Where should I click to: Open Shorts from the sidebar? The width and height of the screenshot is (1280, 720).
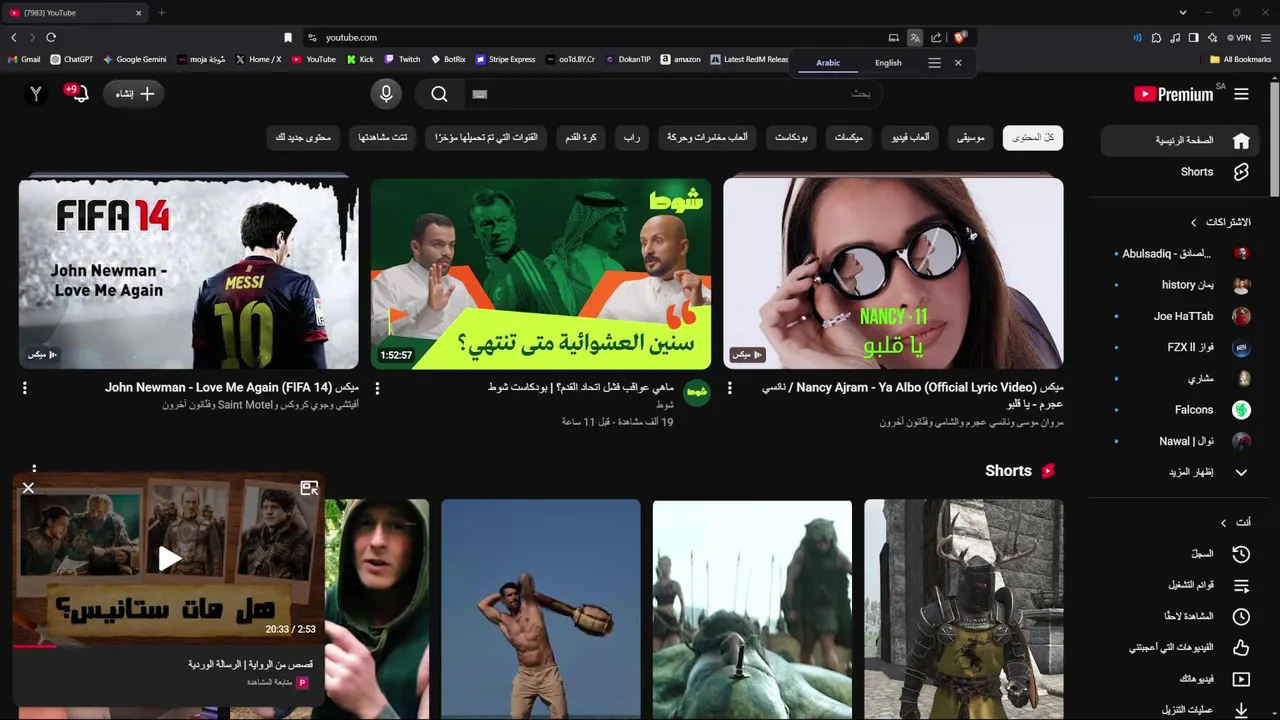(x=1181, y=172)
